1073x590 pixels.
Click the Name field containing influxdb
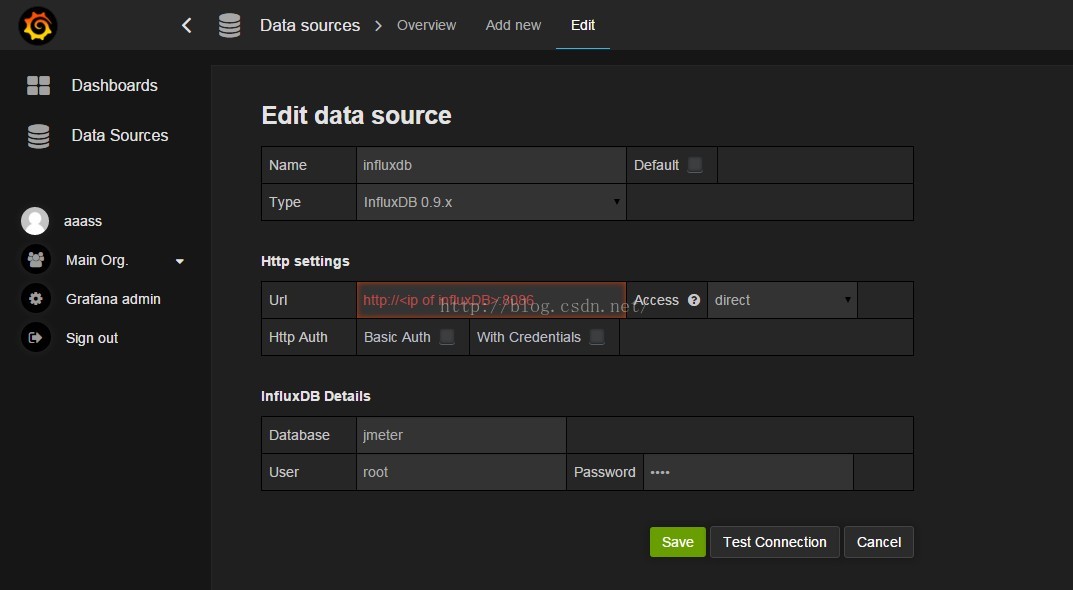[x=491, y=165]
